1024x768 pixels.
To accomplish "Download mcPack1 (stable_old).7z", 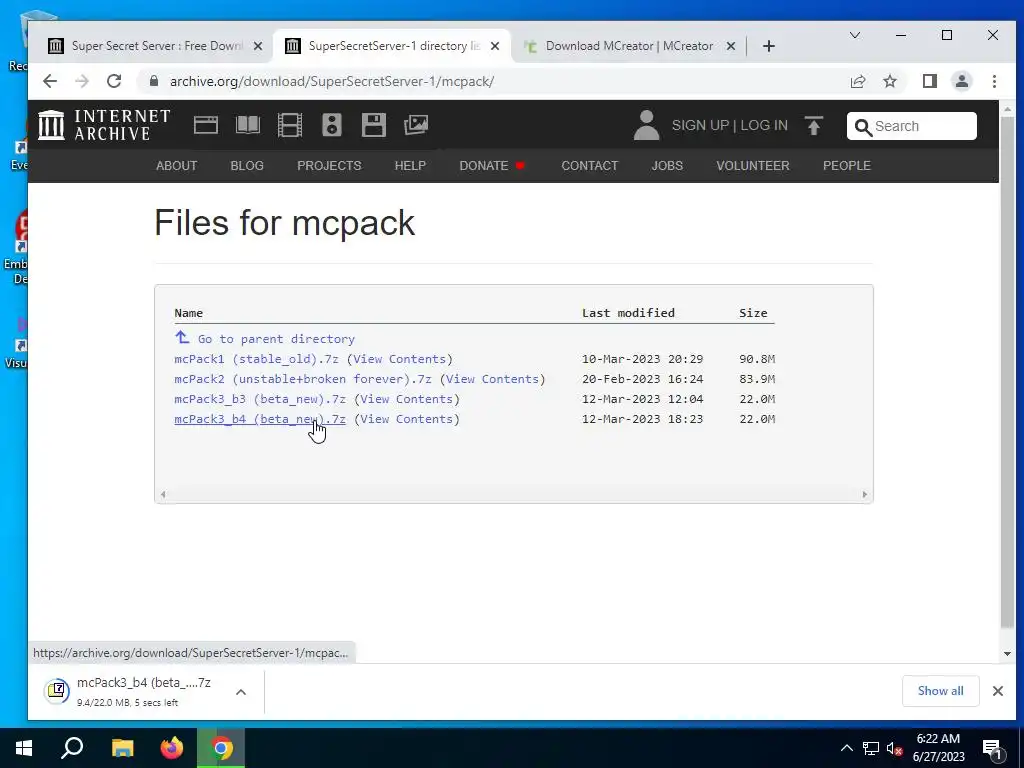I will pos(257,359).
